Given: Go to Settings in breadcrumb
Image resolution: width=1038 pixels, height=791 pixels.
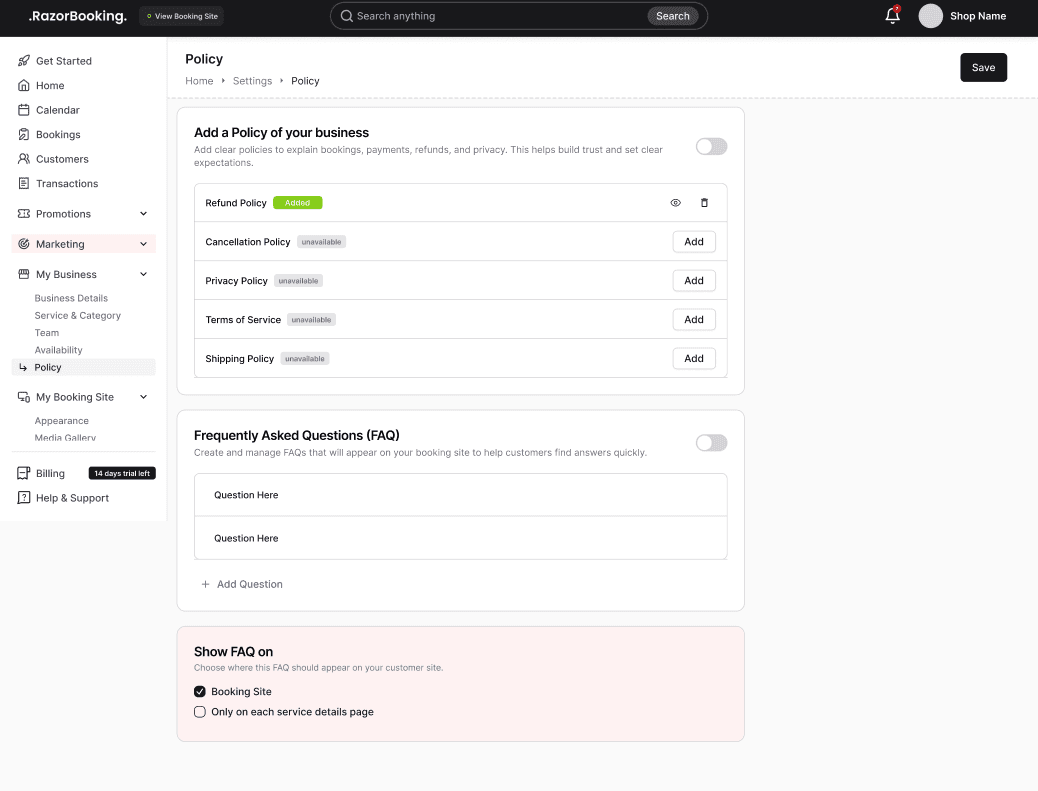Looking at the screenshot, I should coord(252,81).
